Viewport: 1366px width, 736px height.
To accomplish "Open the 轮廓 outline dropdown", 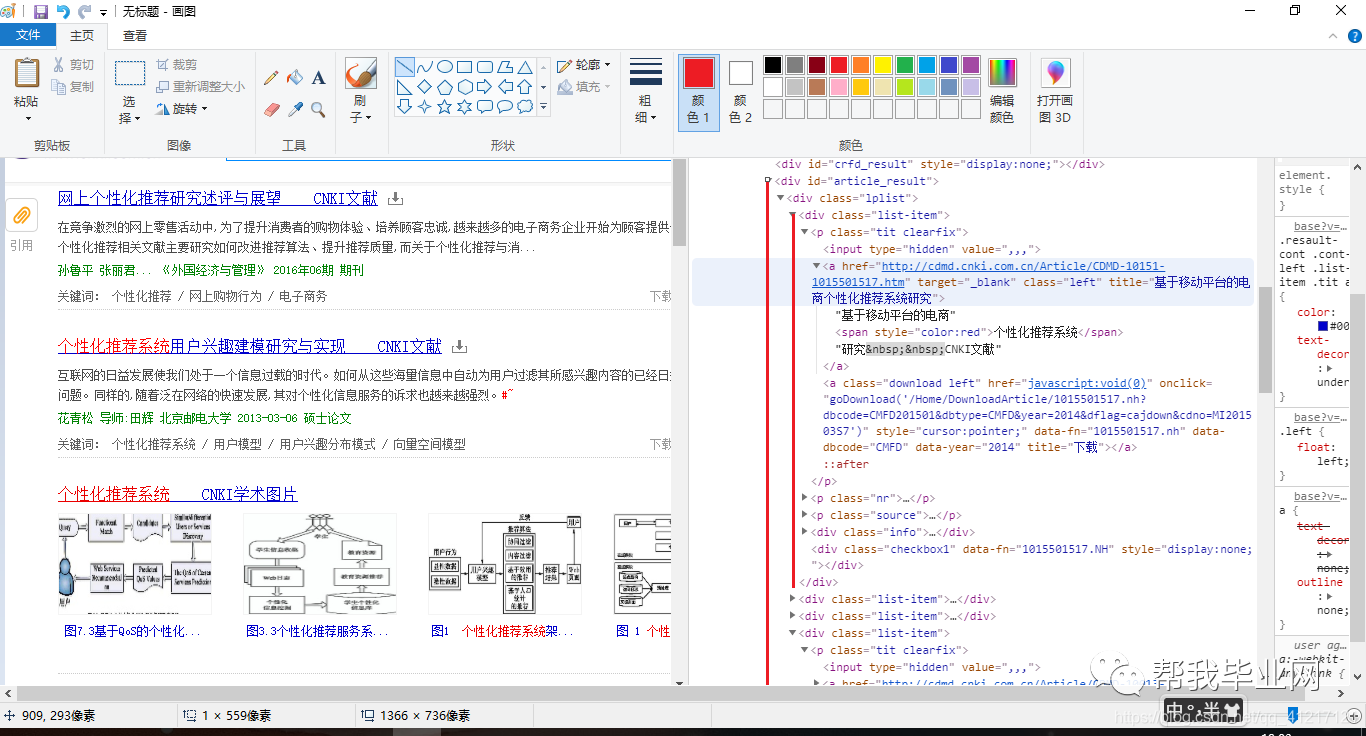I will (x=583, y=65).
